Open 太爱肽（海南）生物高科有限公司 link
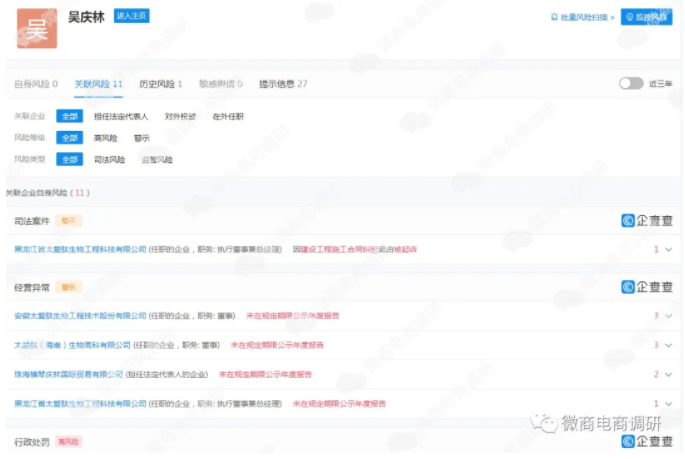 click(73, 345)
